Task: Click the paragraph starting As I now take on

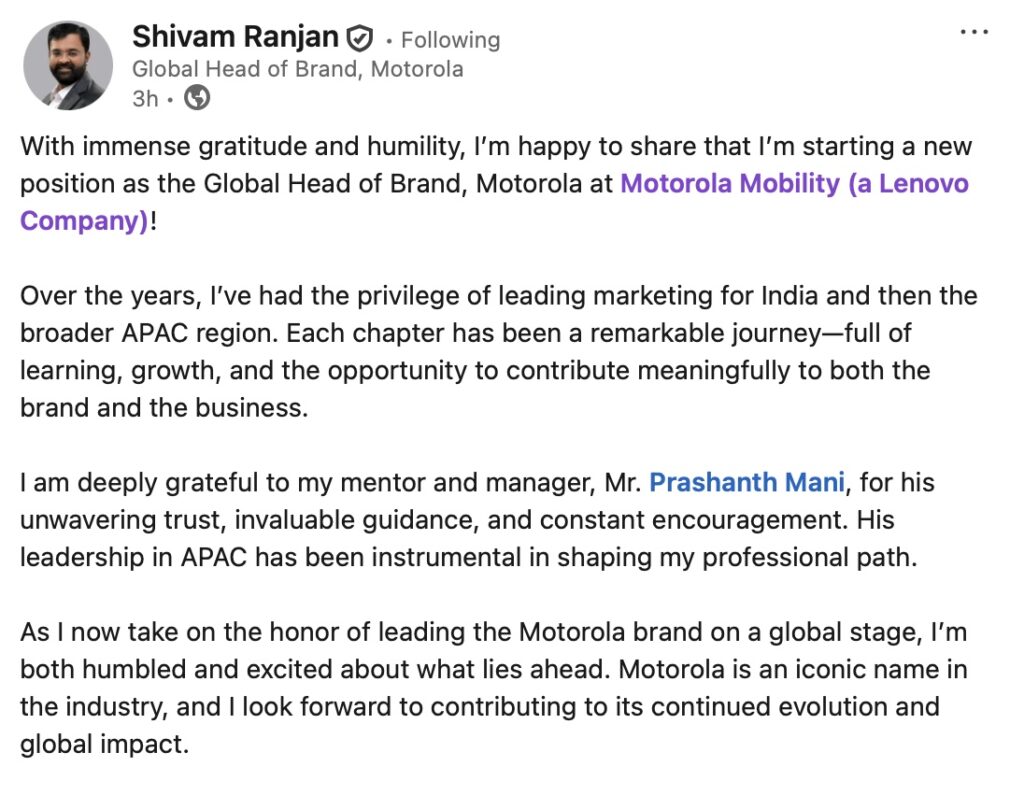Action: 494,689
